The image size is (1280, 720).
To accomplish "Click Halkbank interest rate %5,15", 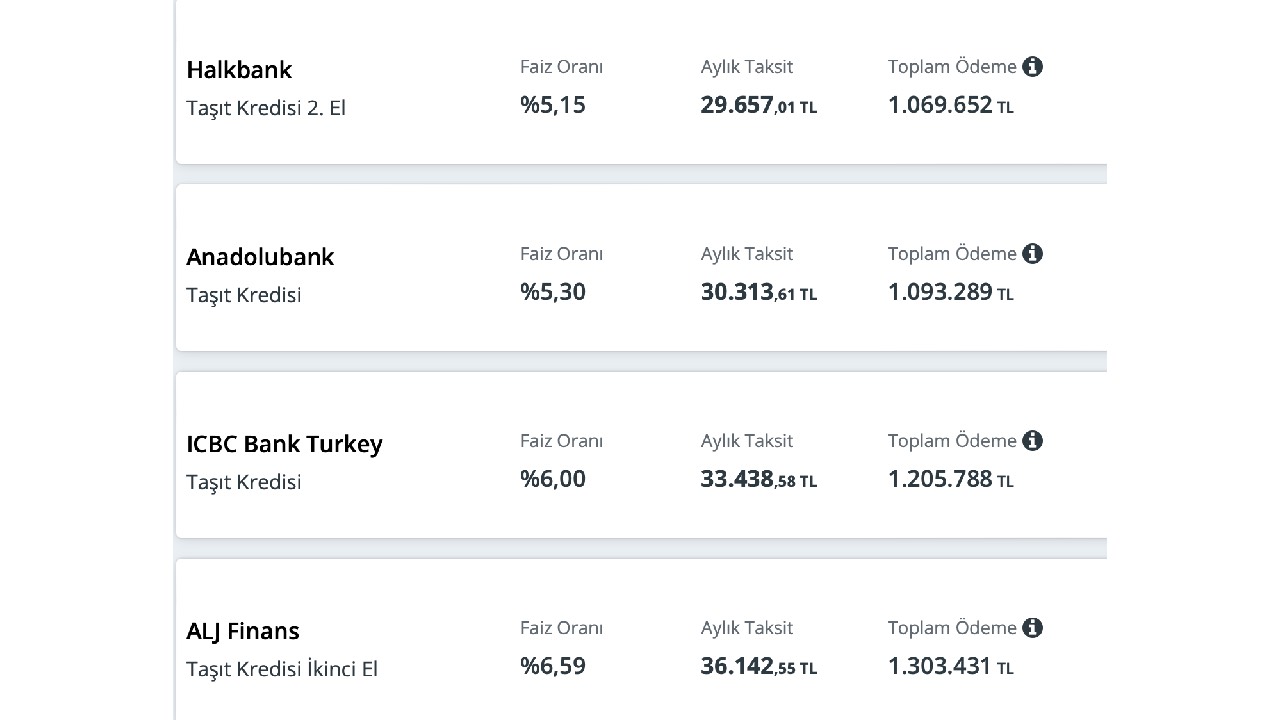I will [553, 105].
